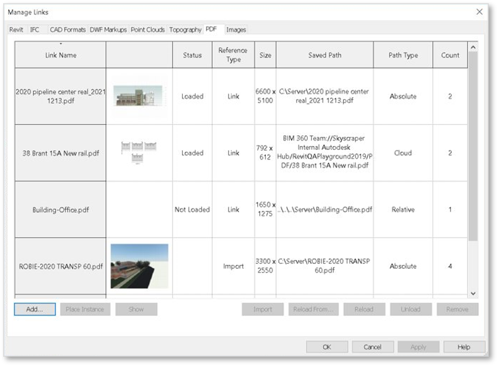This screenshot has width=497, height=365.
Task: Sort by Link Name column header
Action: click(60, 55)
